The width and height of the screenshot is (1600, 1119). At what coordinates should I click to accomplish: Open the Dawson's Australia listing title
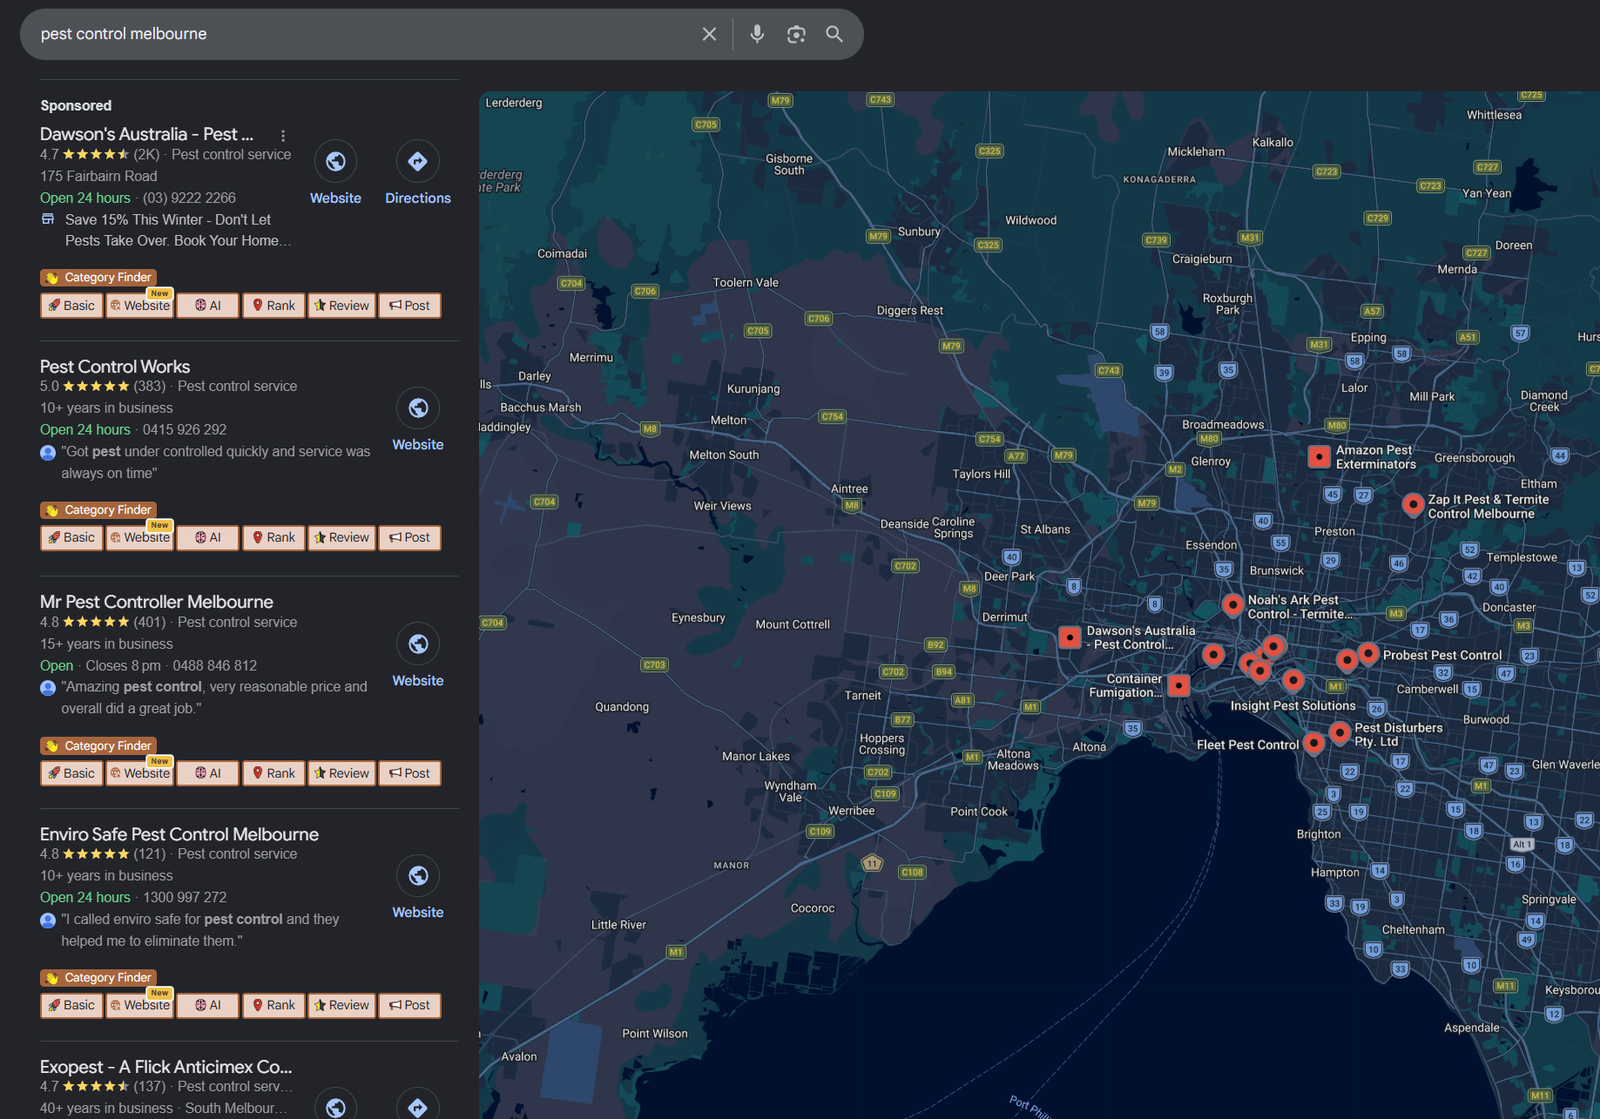point(147,134)
